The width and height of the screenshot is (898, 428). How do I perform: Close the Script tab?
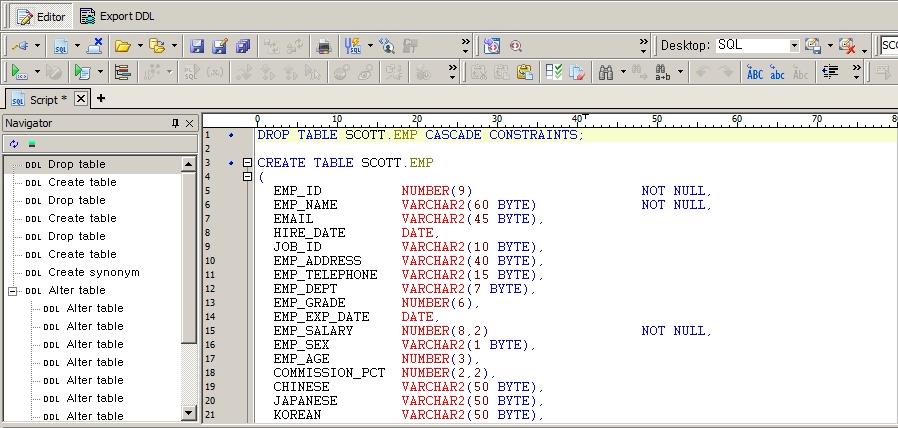[81, 98]
